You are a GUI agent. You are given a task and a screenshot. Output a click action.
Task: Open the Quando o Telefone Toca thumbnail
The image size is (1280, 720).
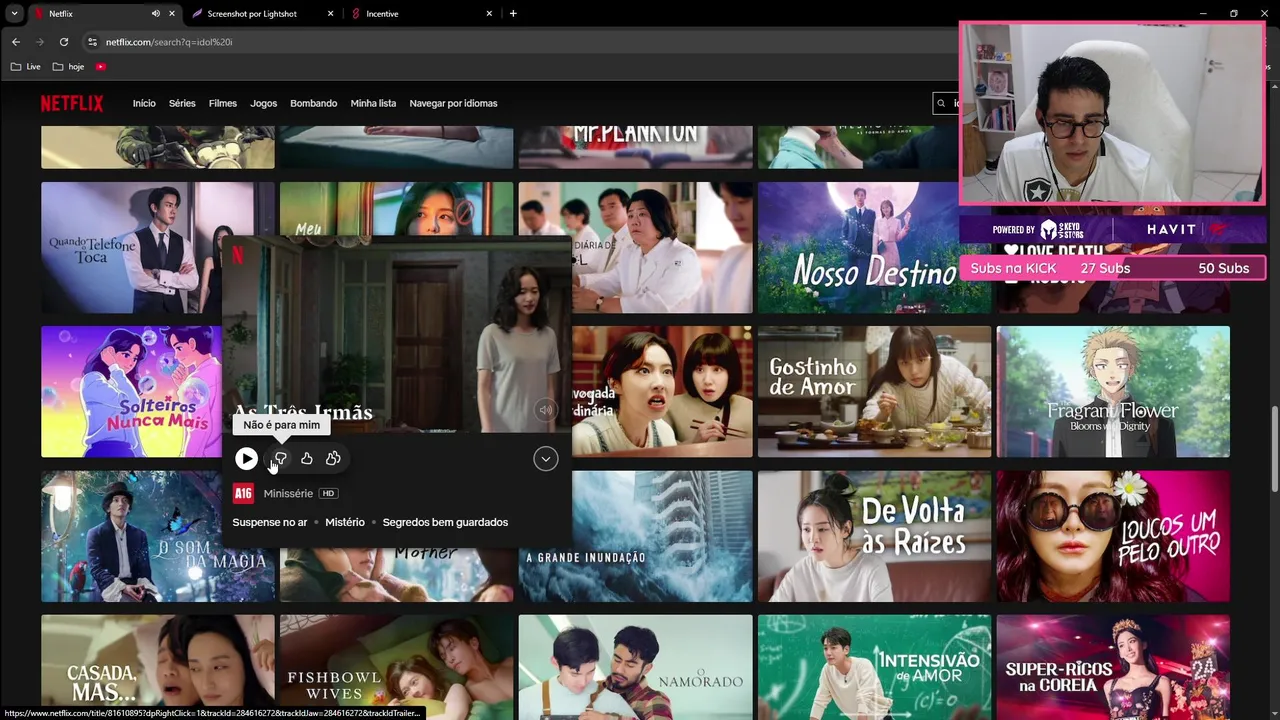[130, 247]
